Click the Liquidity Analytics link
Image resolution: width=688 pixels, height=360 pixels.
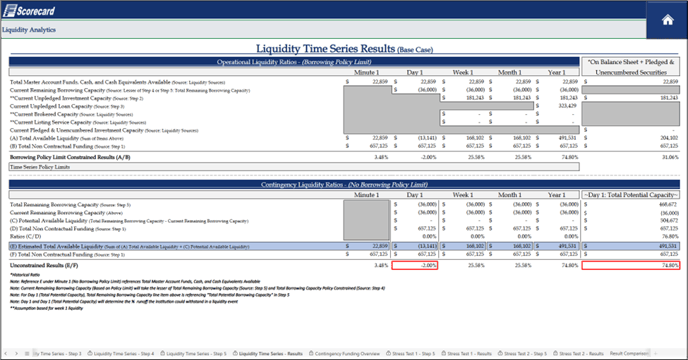29,30
